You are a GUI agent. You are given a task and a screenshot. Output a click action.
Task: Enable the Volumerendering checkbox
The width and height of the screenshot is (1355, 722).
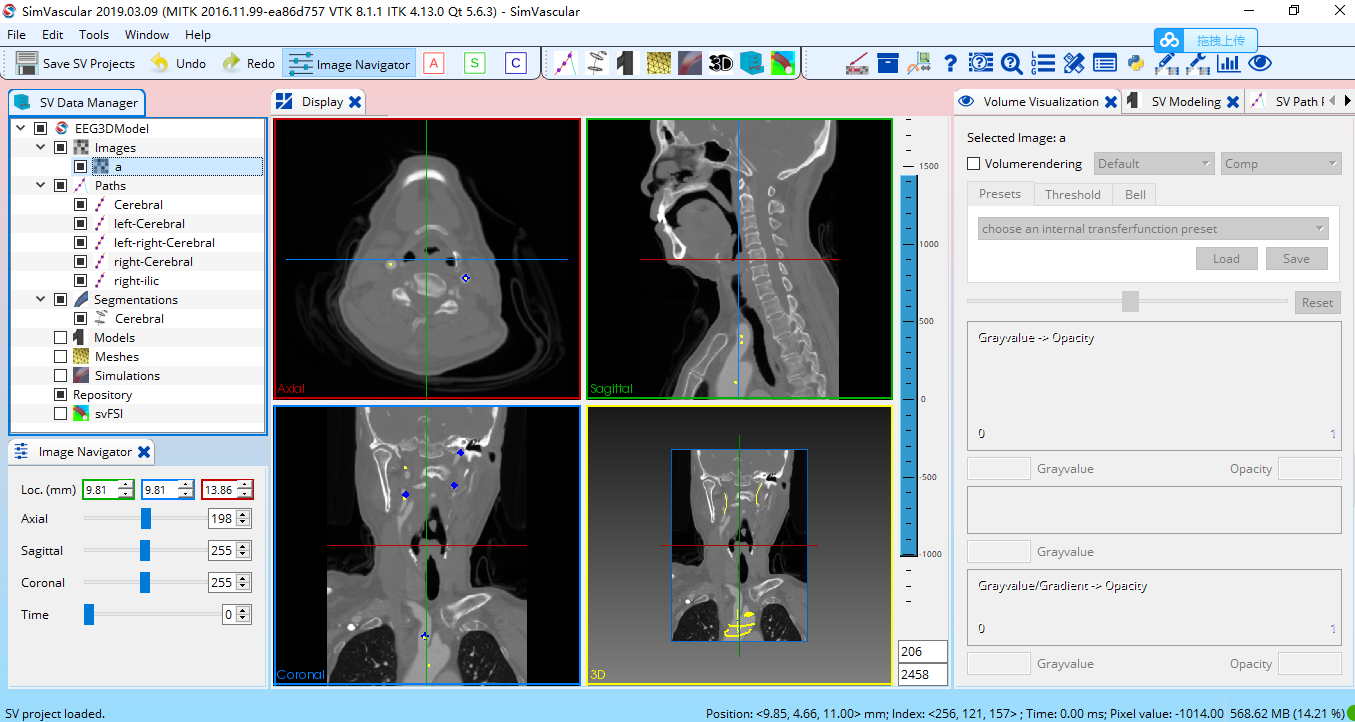(974, 164)
